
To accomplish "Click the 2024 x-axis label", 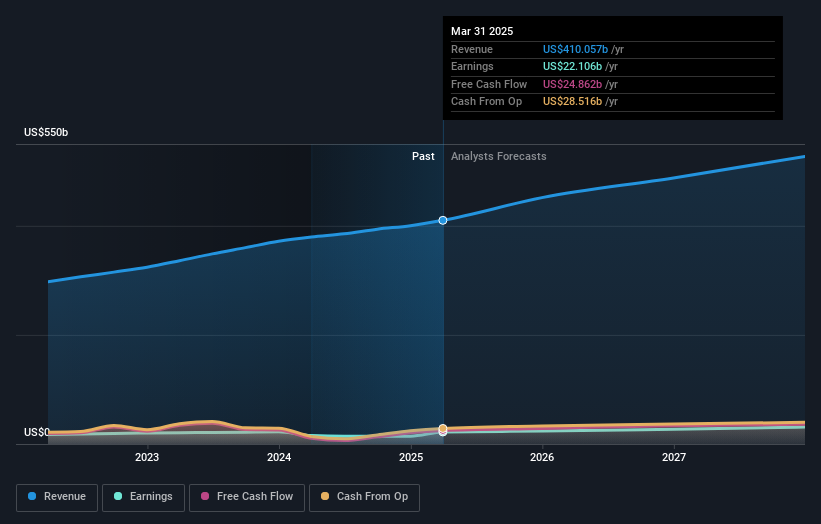I will tap(279, 457).
